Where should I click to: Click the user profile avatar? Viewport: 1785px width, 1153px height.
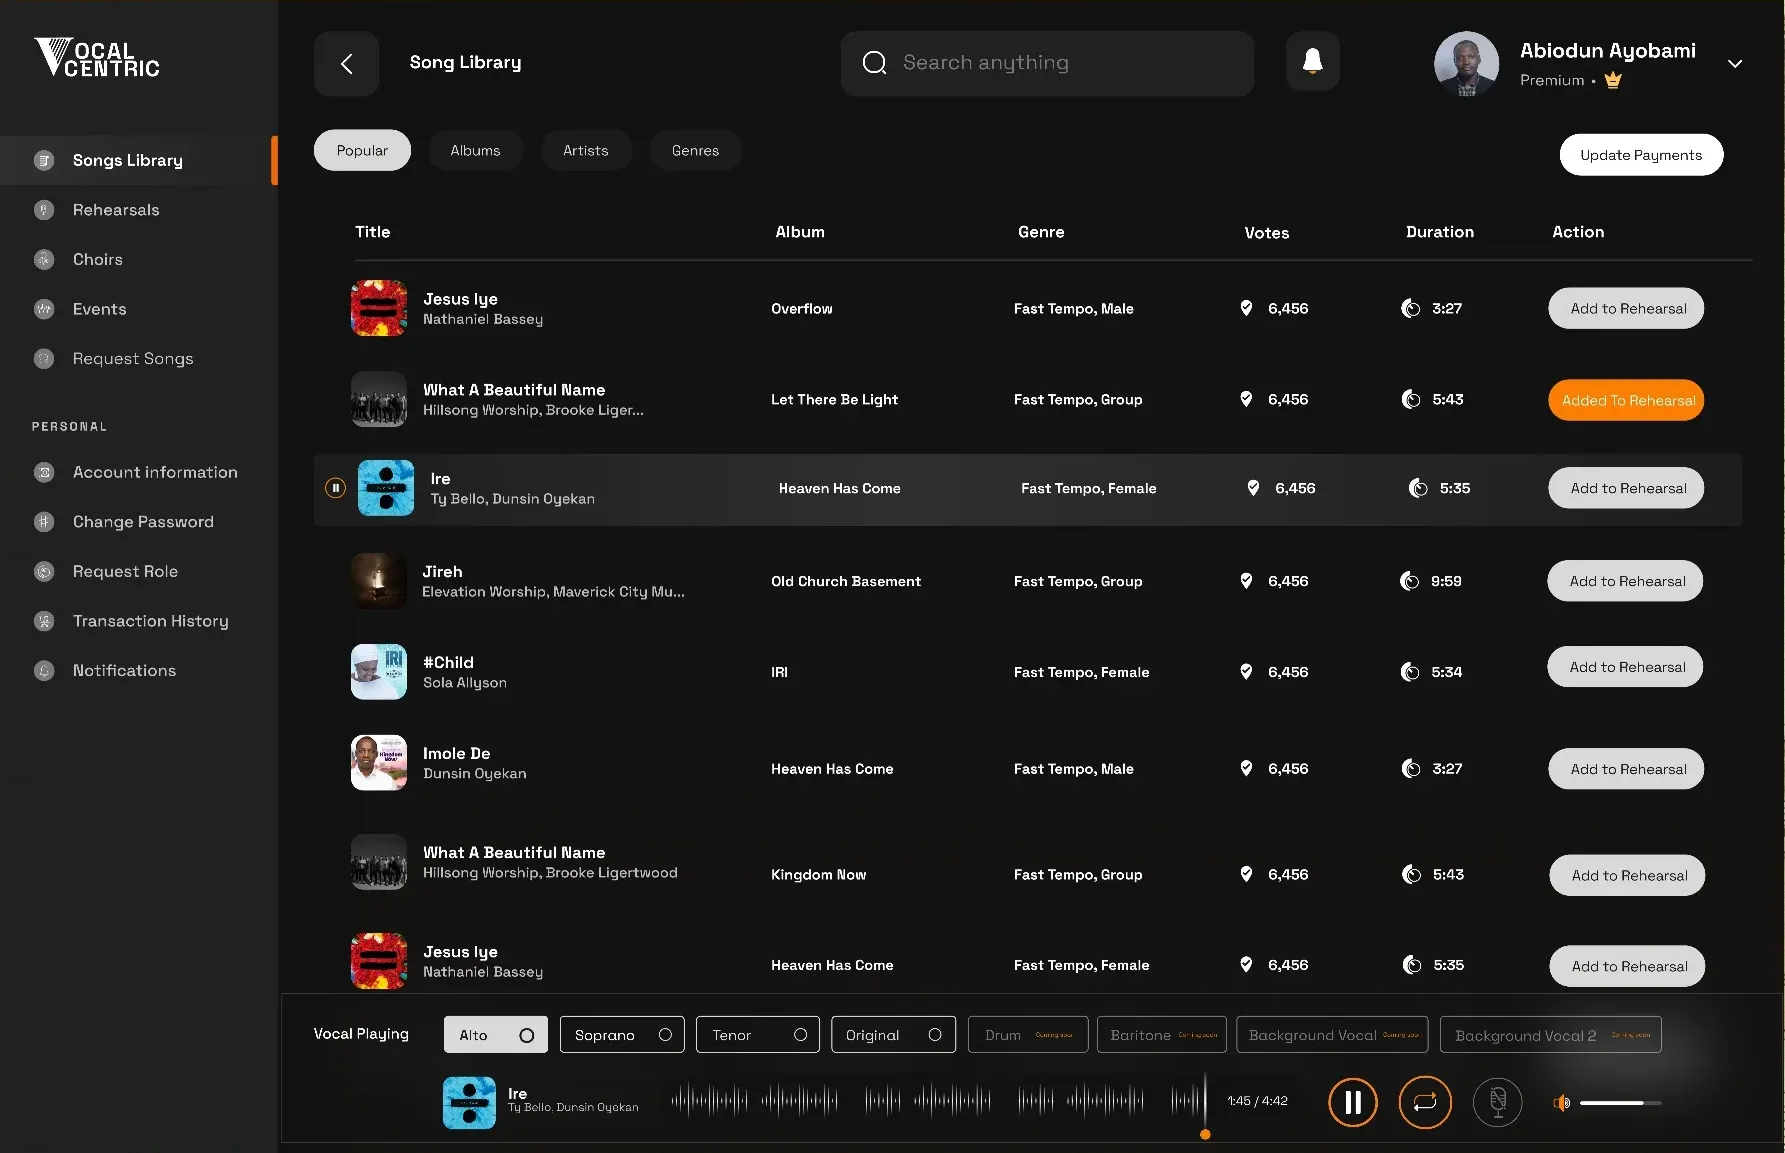tap(1466, 63)
